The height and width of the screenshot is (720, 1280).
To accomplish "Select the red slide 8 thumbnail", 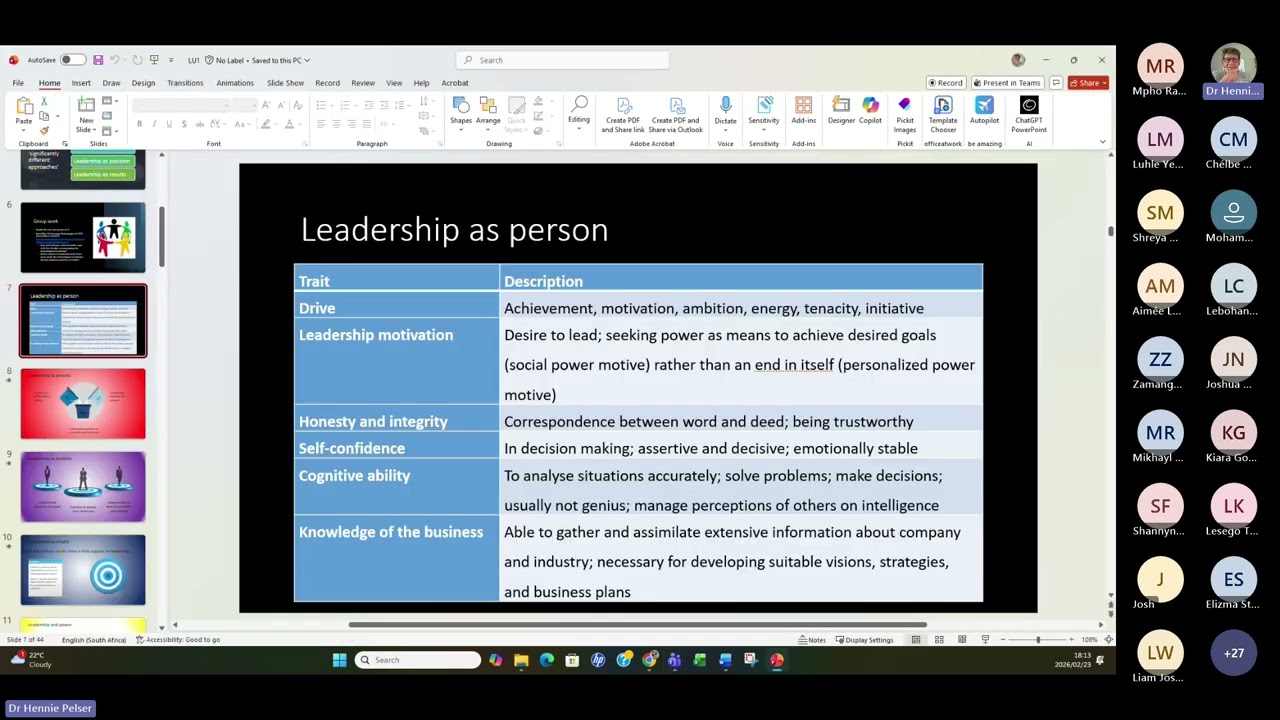I will point(83,404).
